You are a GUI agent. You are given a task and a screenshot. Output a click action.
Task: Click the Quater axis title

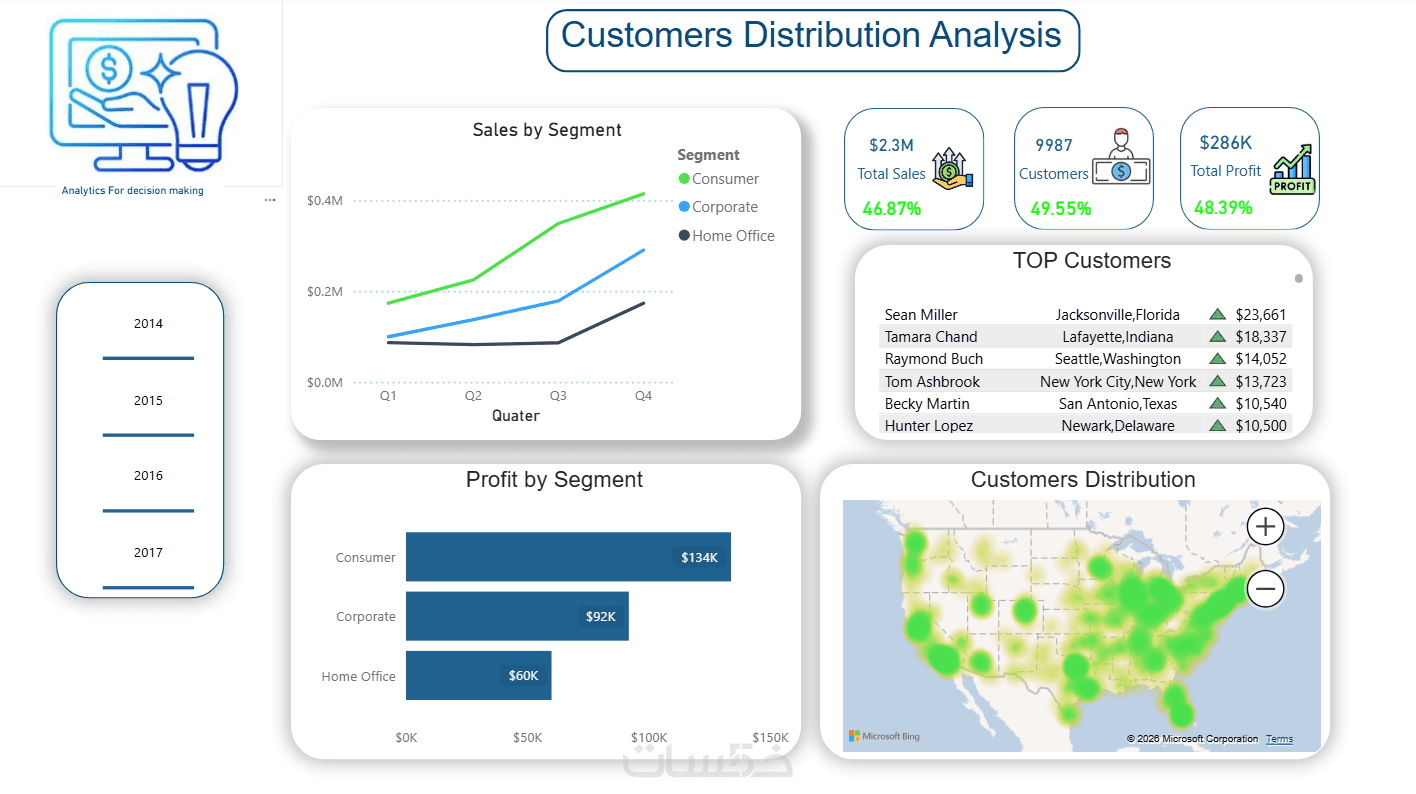click(516, 416)
